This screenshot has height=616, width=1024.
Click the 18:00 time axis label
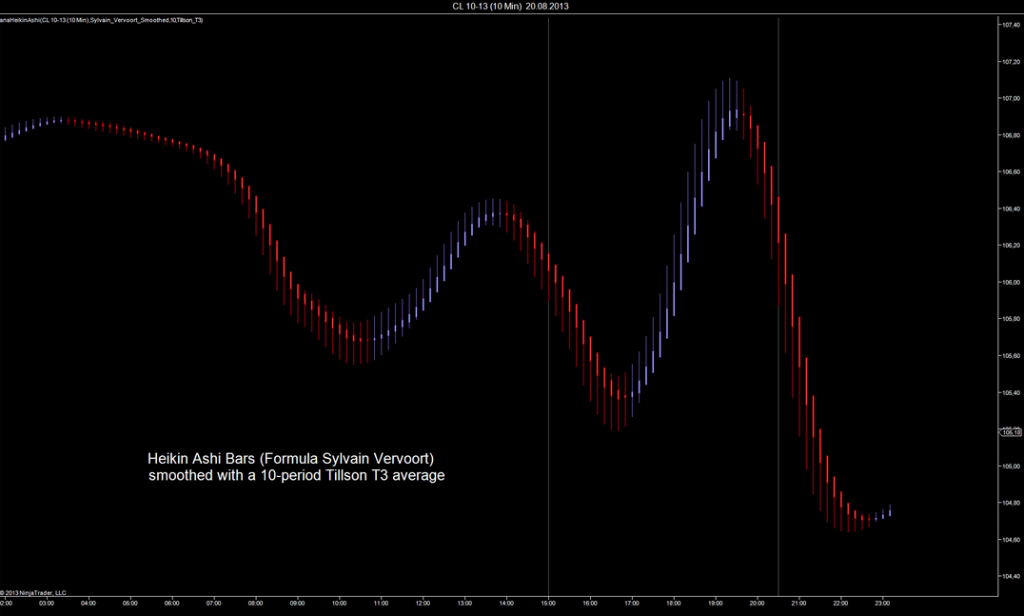click(x=673, y=603)
